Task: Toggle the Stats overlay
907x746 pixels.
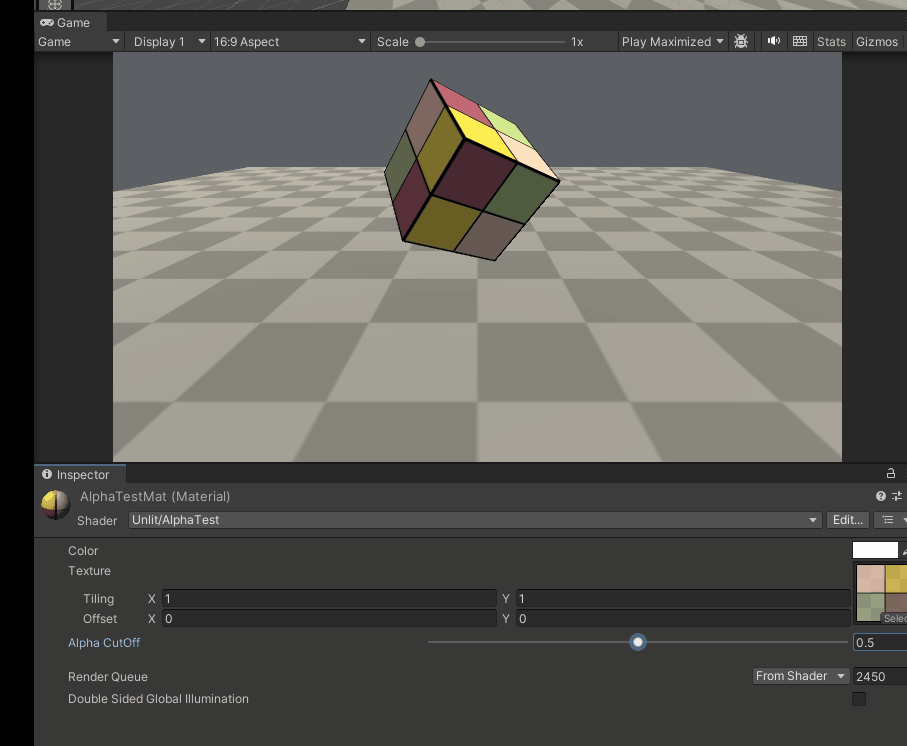Action: 831,42
